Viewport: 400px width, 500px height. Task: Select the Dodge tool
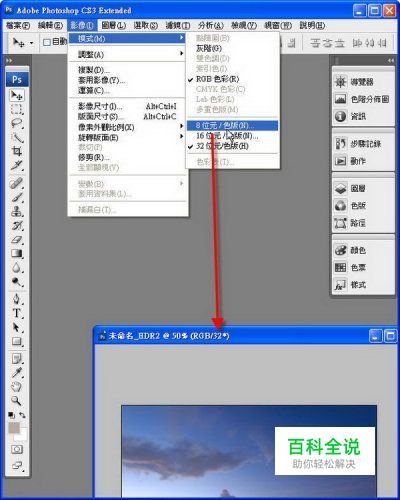[x=17, y=282]
